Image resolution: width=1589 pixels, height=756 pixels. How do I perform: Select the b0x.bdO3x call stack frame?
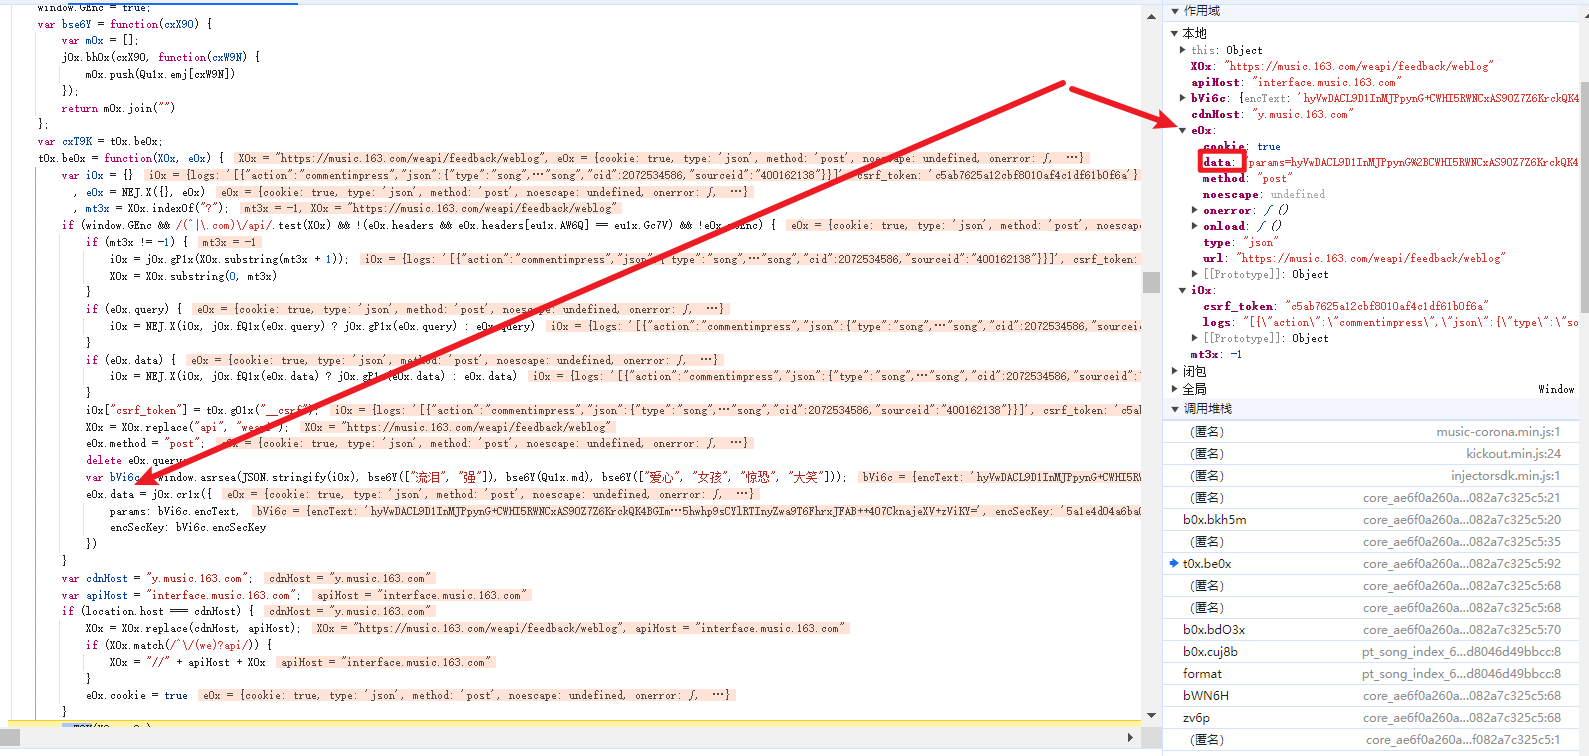point(1372,630)
